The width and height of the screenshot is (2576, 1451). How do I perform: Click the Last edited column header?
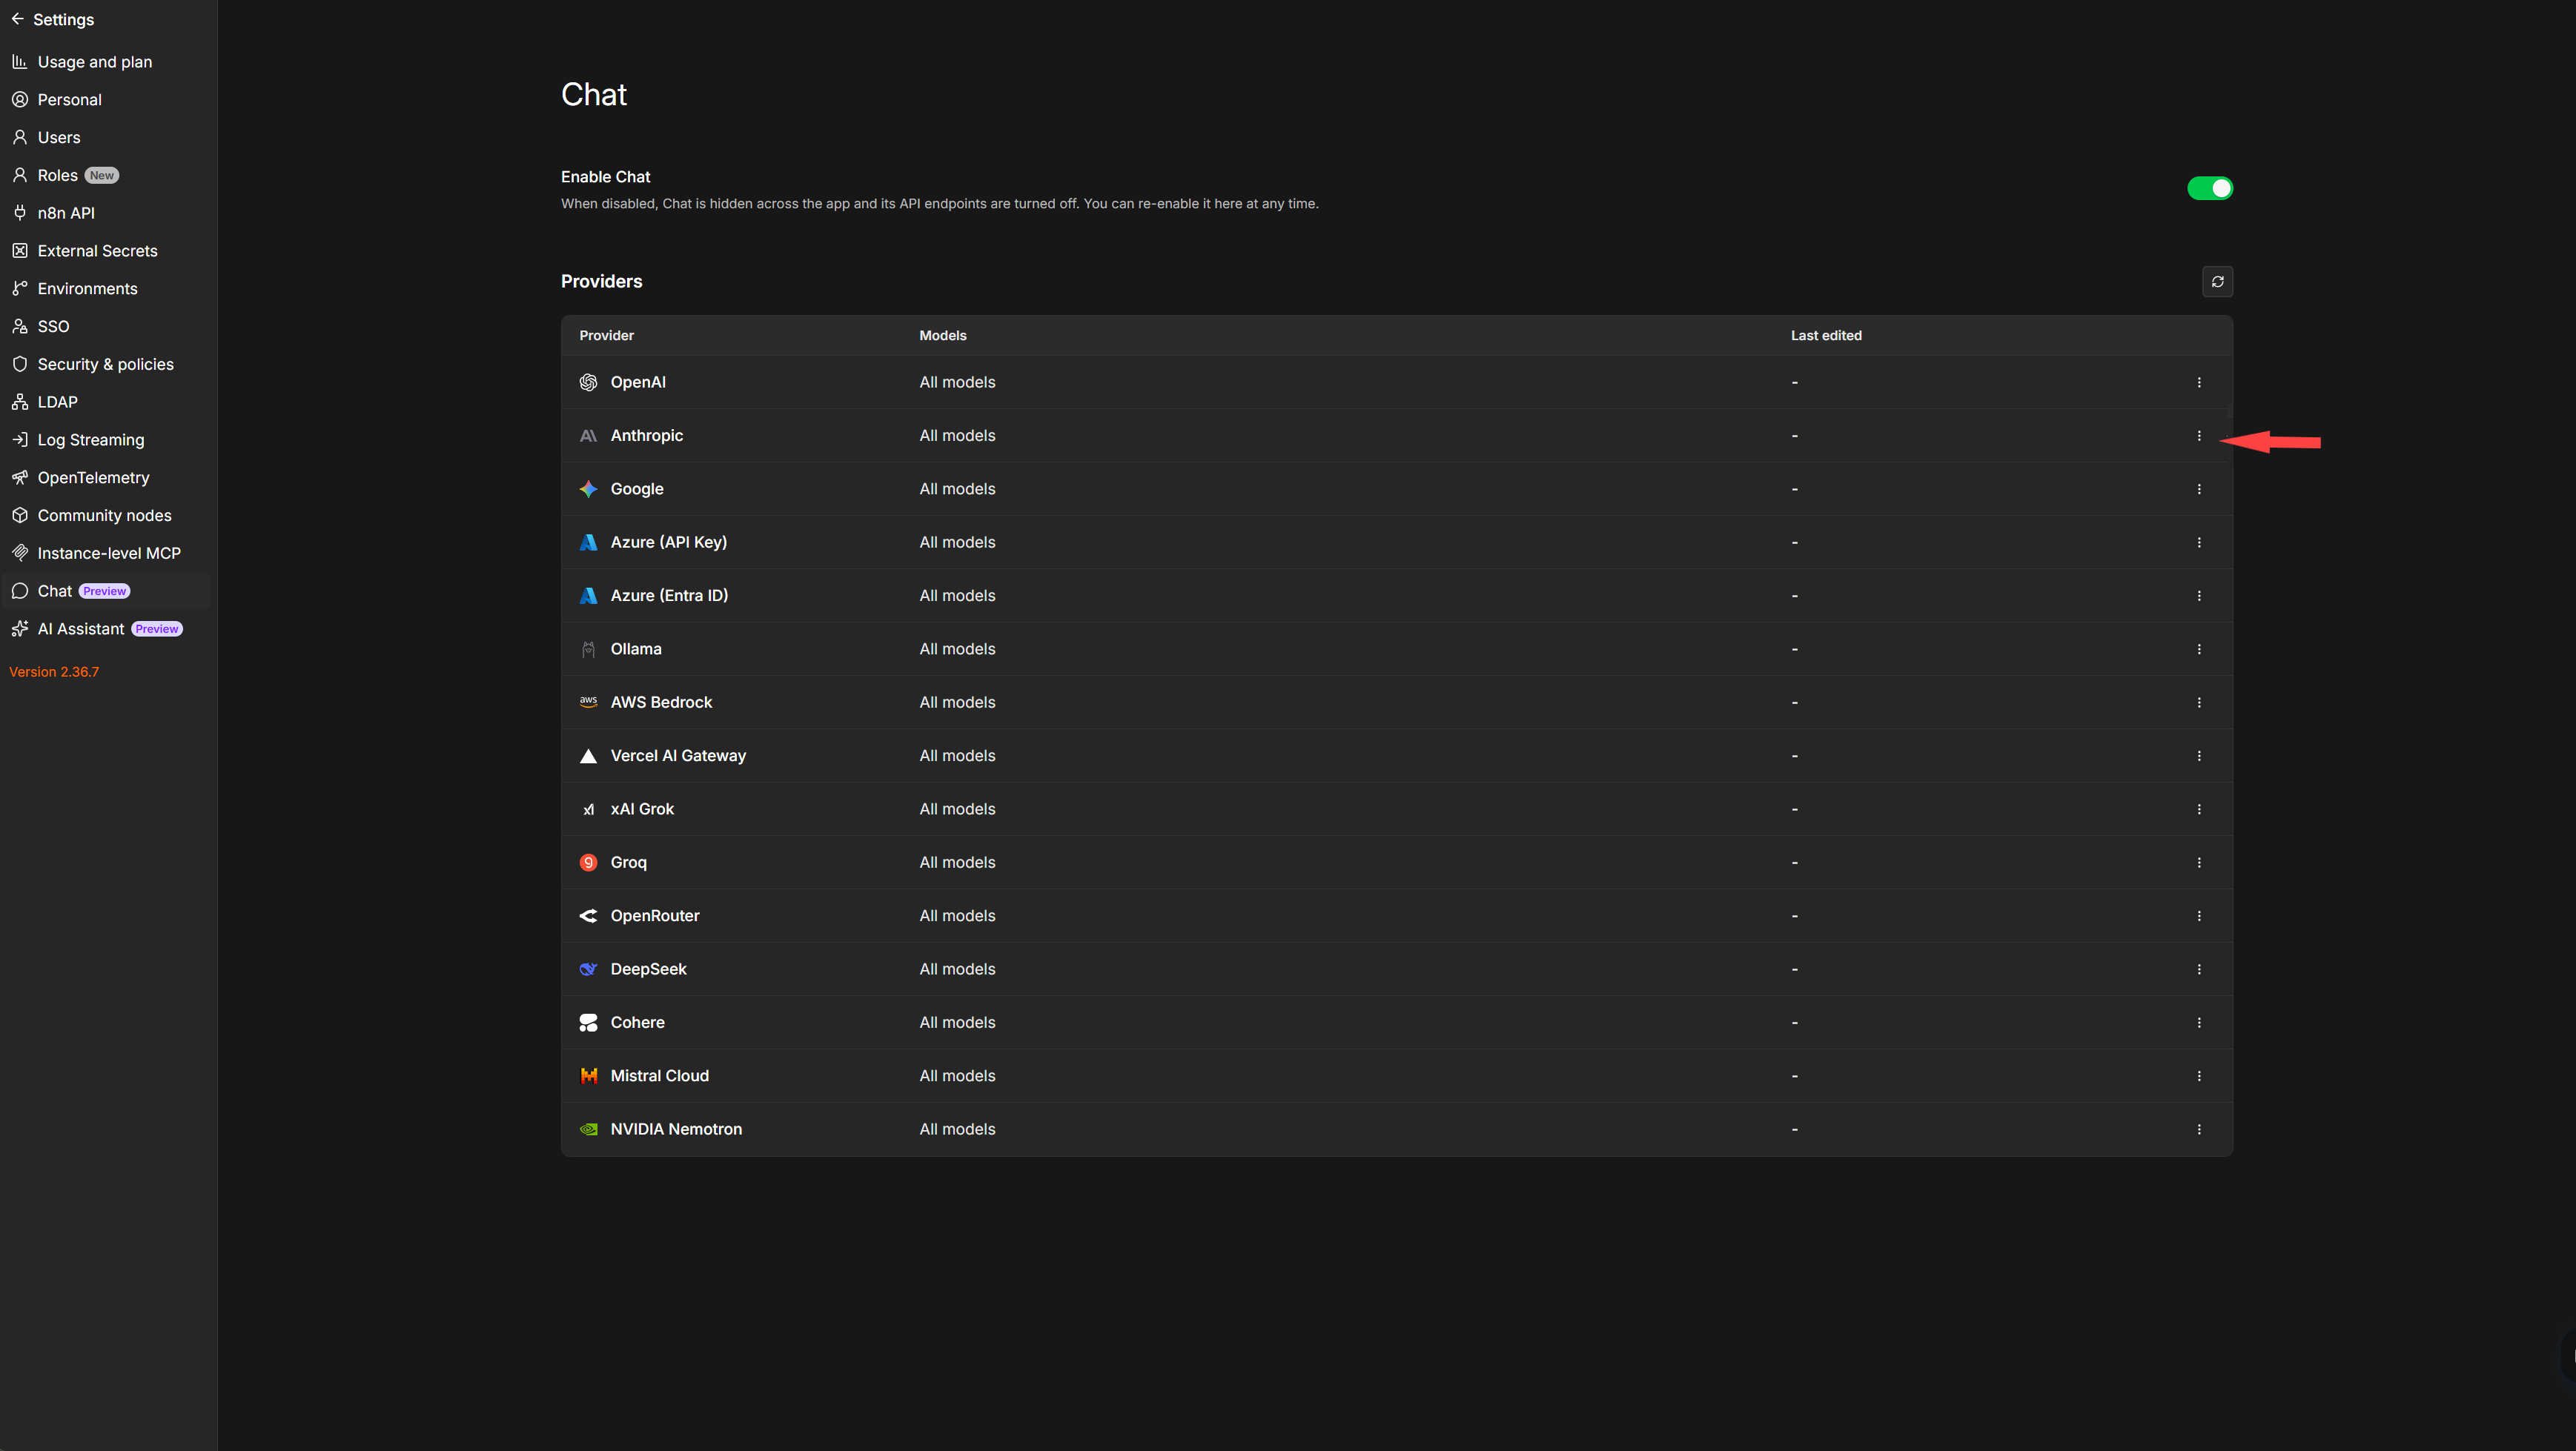click(1825, 336)
